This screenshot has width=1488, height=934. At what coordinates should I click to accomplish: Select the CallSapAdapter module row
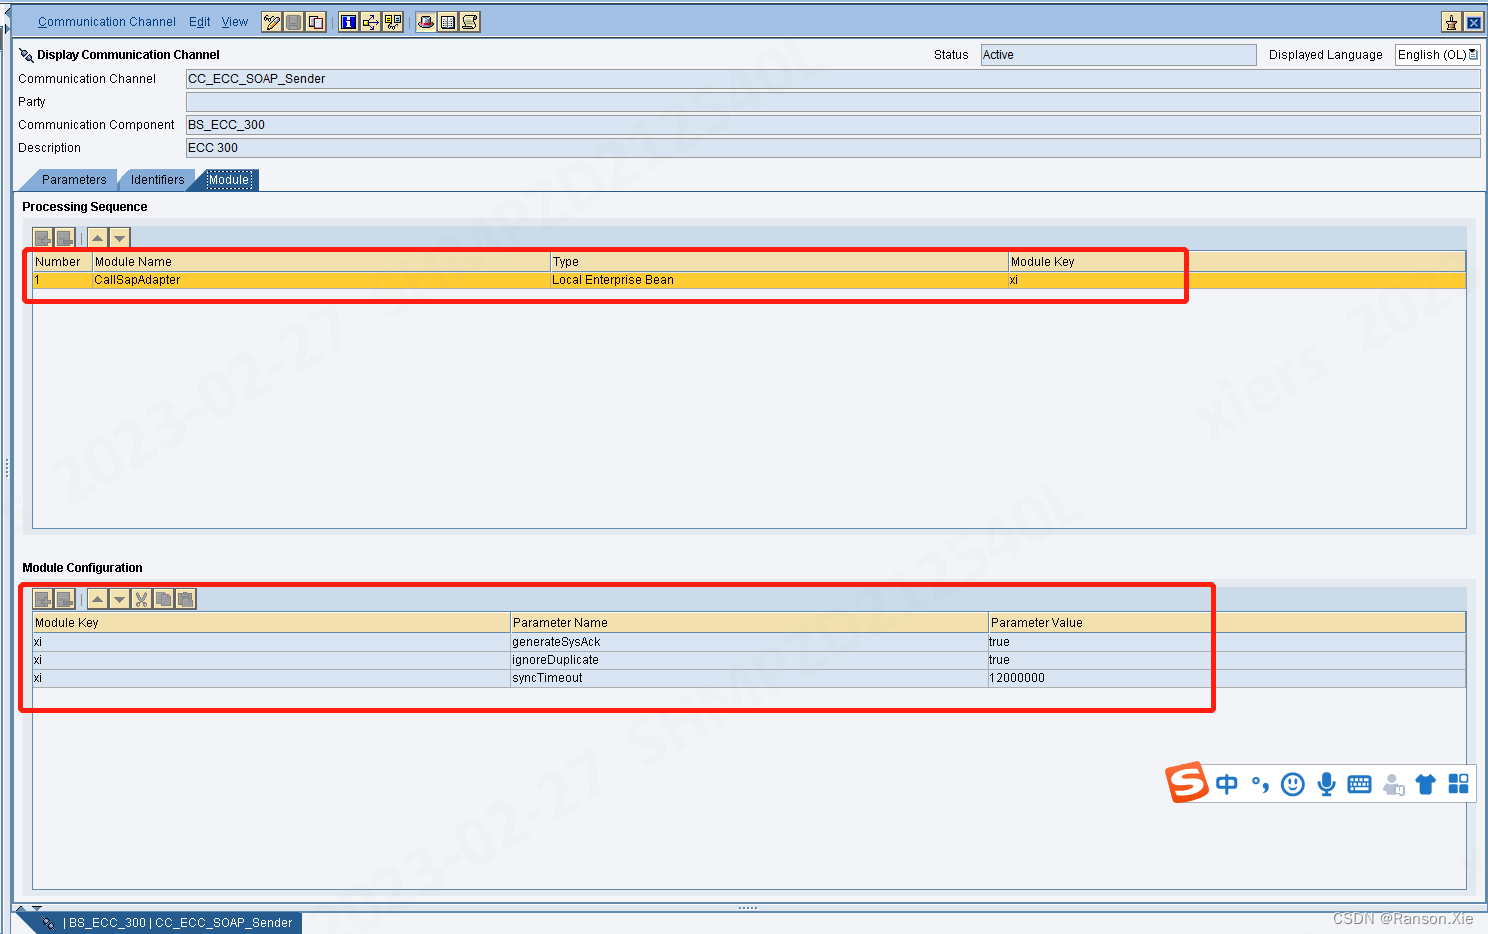(x=136, y=280)
